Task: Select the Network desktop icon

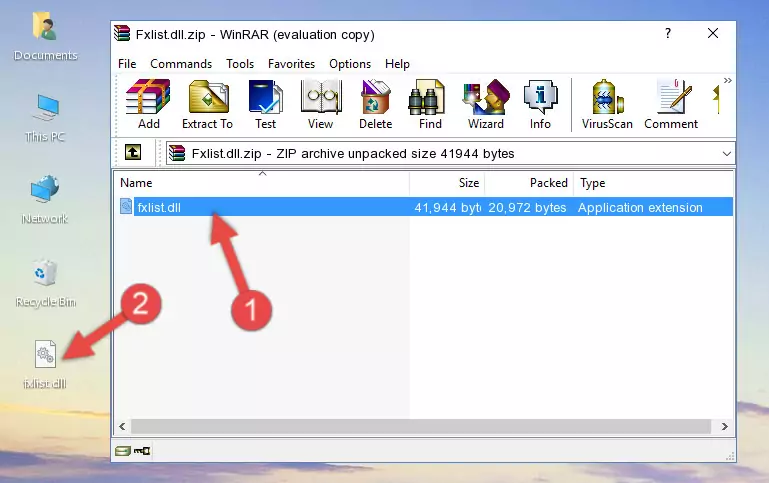Action: click(x=45, y=200)
